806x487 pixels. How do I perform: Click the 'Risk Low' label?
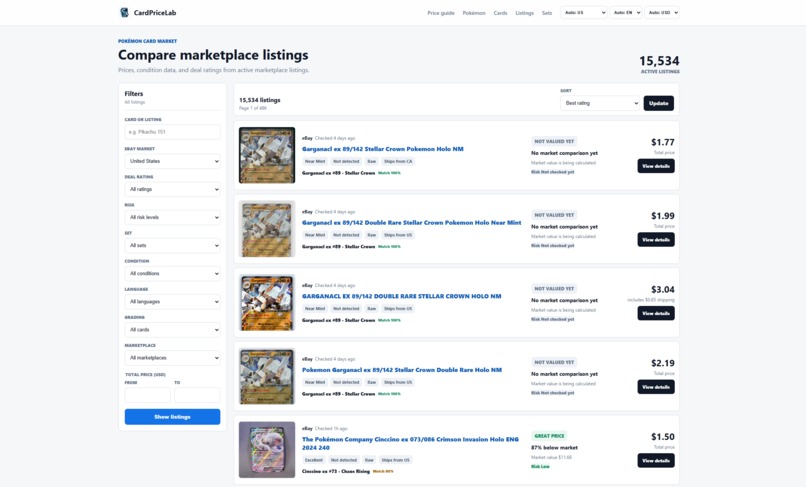(540, 466)
